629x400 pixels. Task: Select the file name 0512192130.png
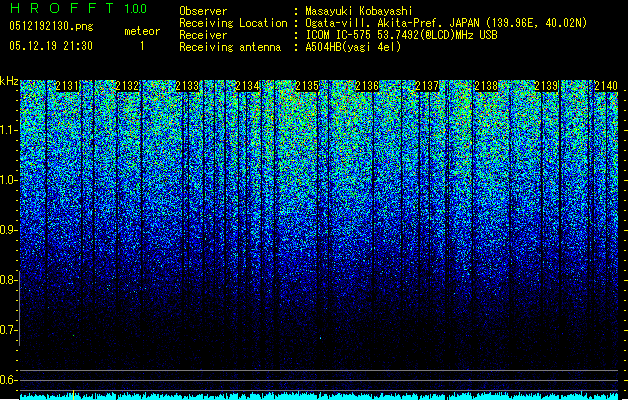[51, 26]
